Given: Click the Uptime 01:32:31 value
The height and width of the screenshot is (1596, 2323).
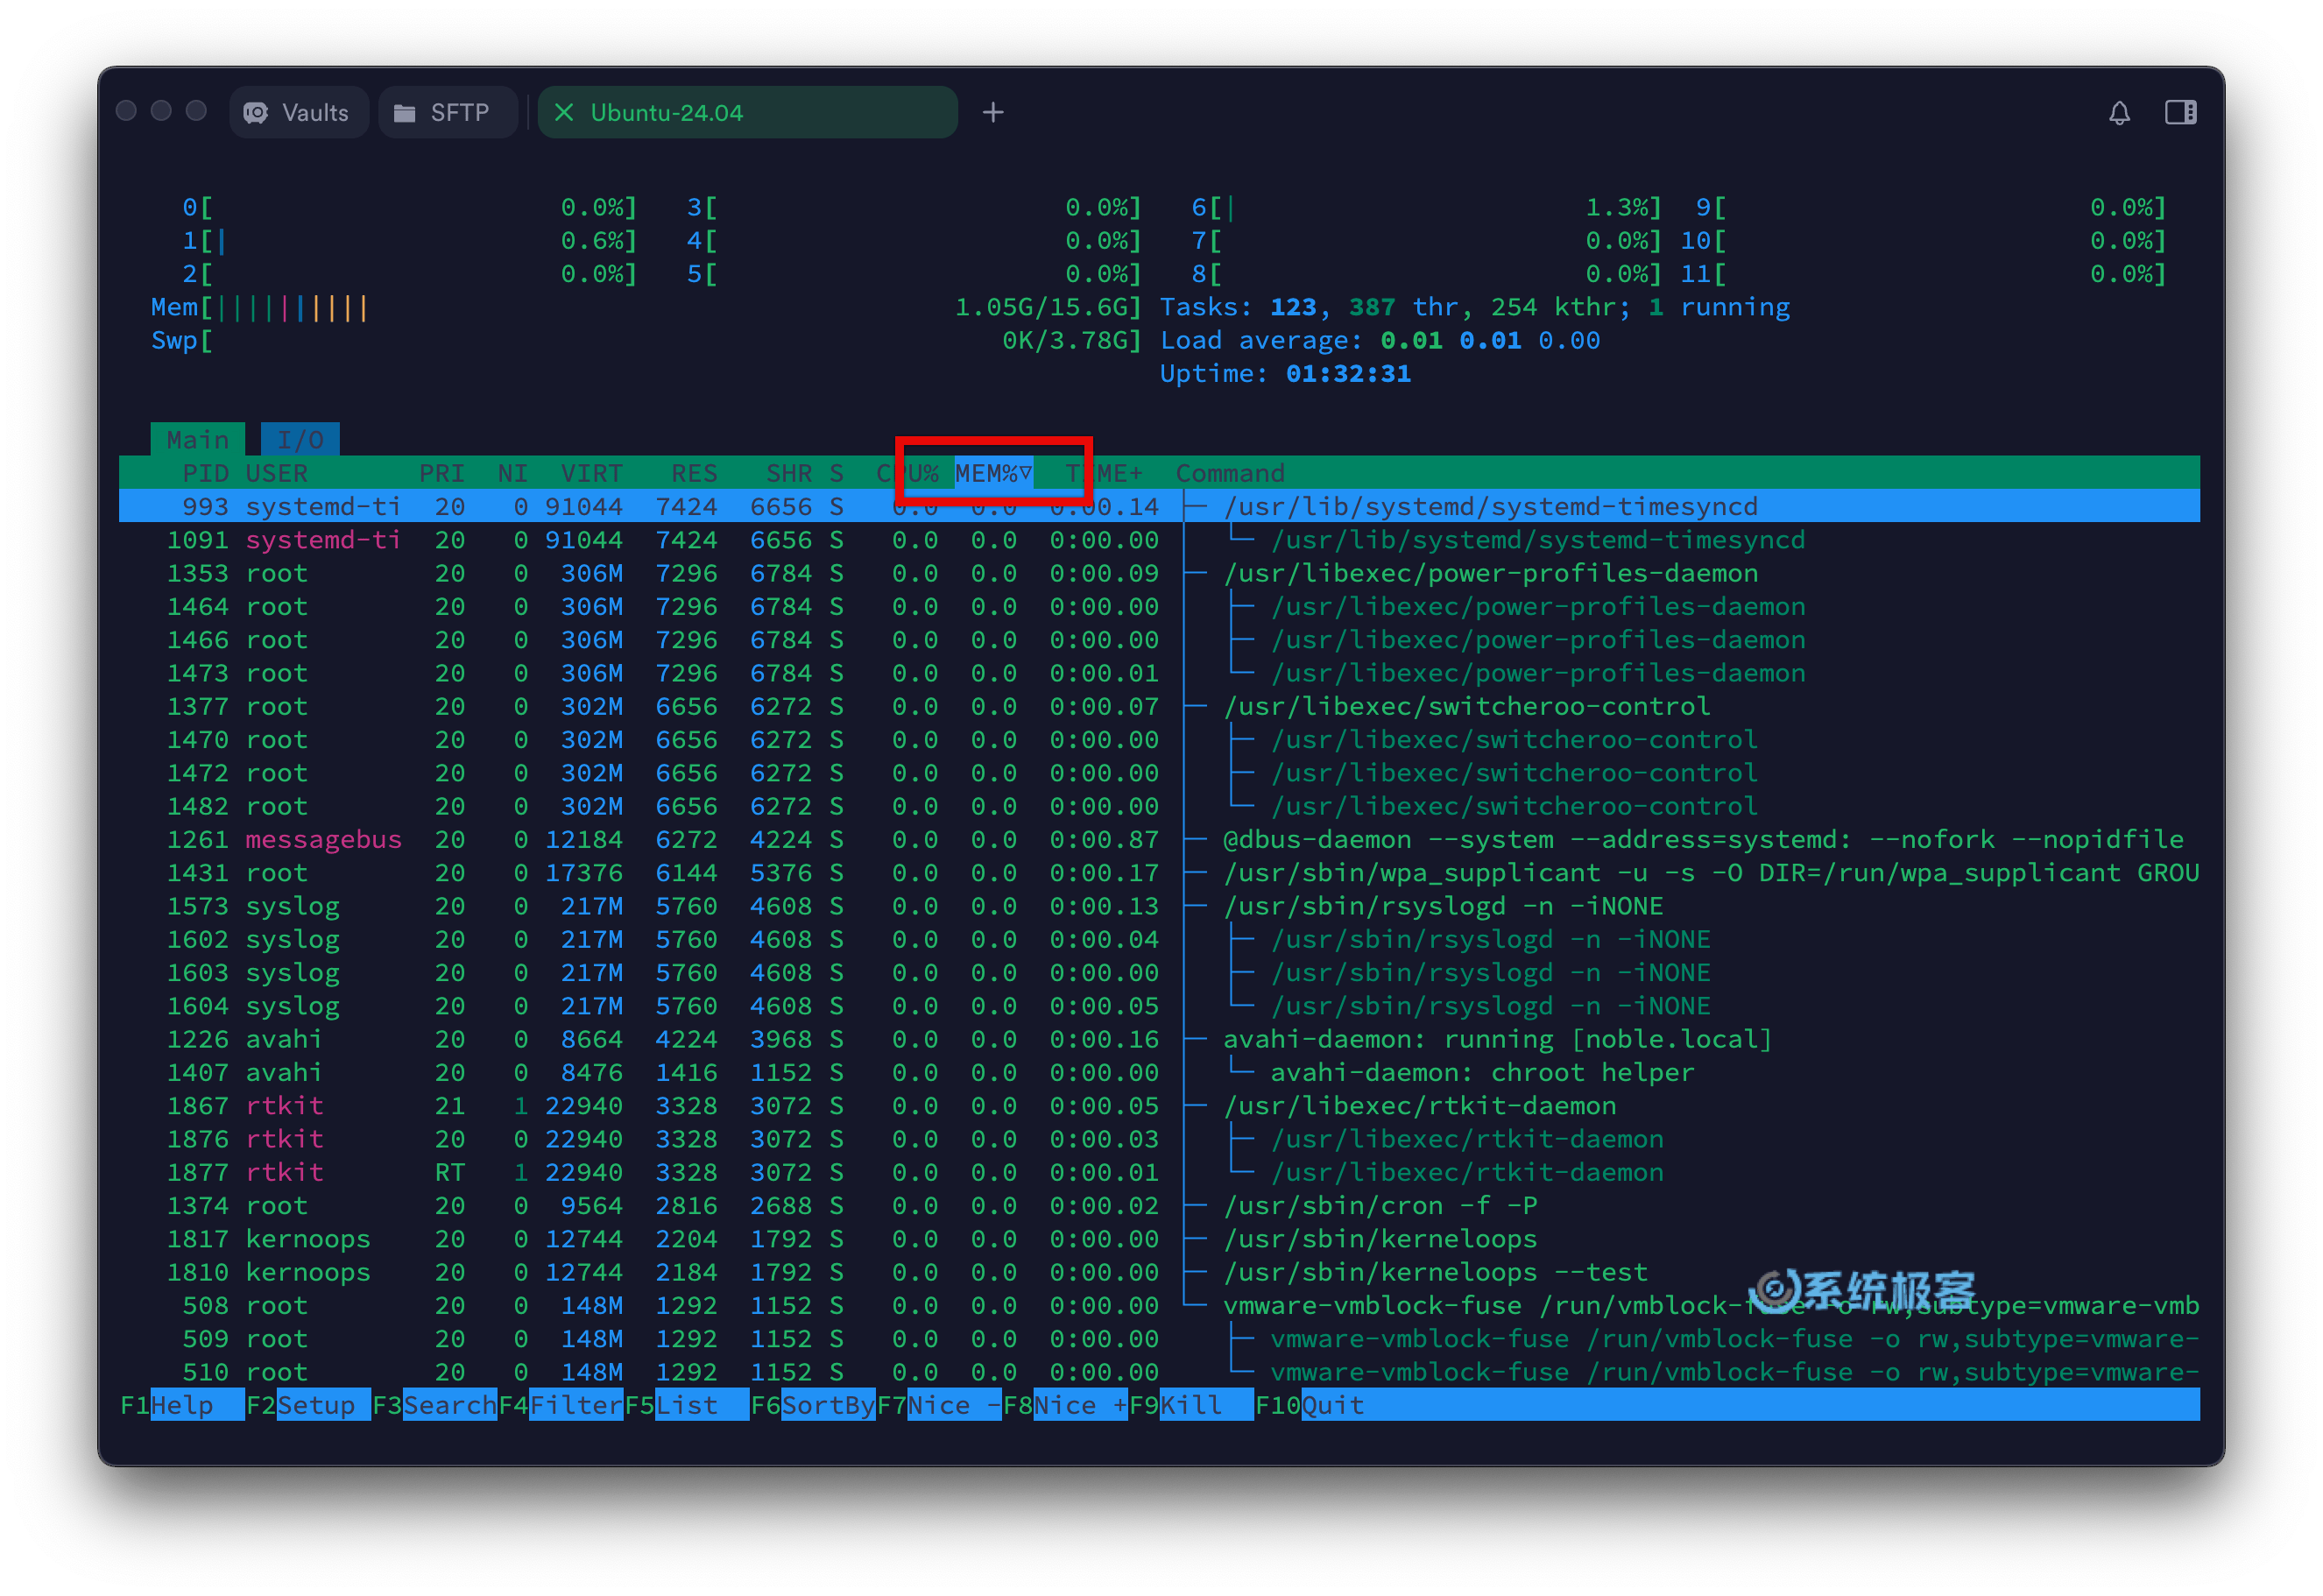Looking at the screenshot, I should 1348,373.
